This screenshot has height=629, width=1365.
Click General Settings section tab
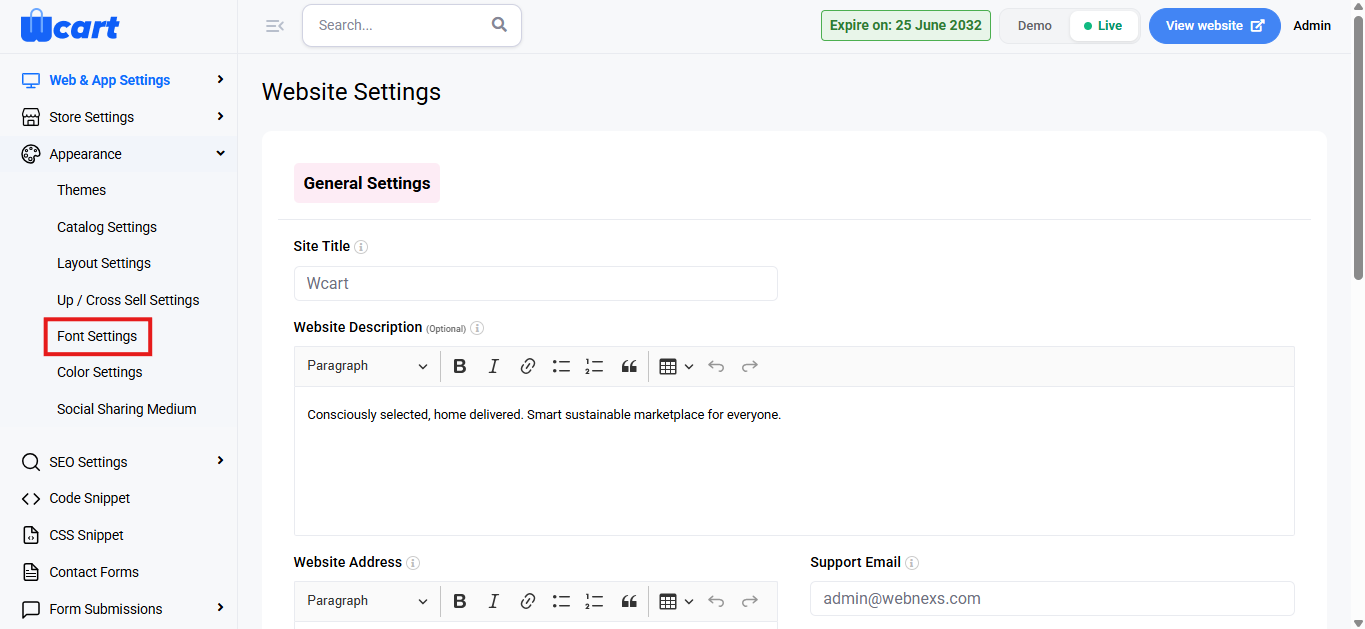pyautogui.click(x=367, y=183)
